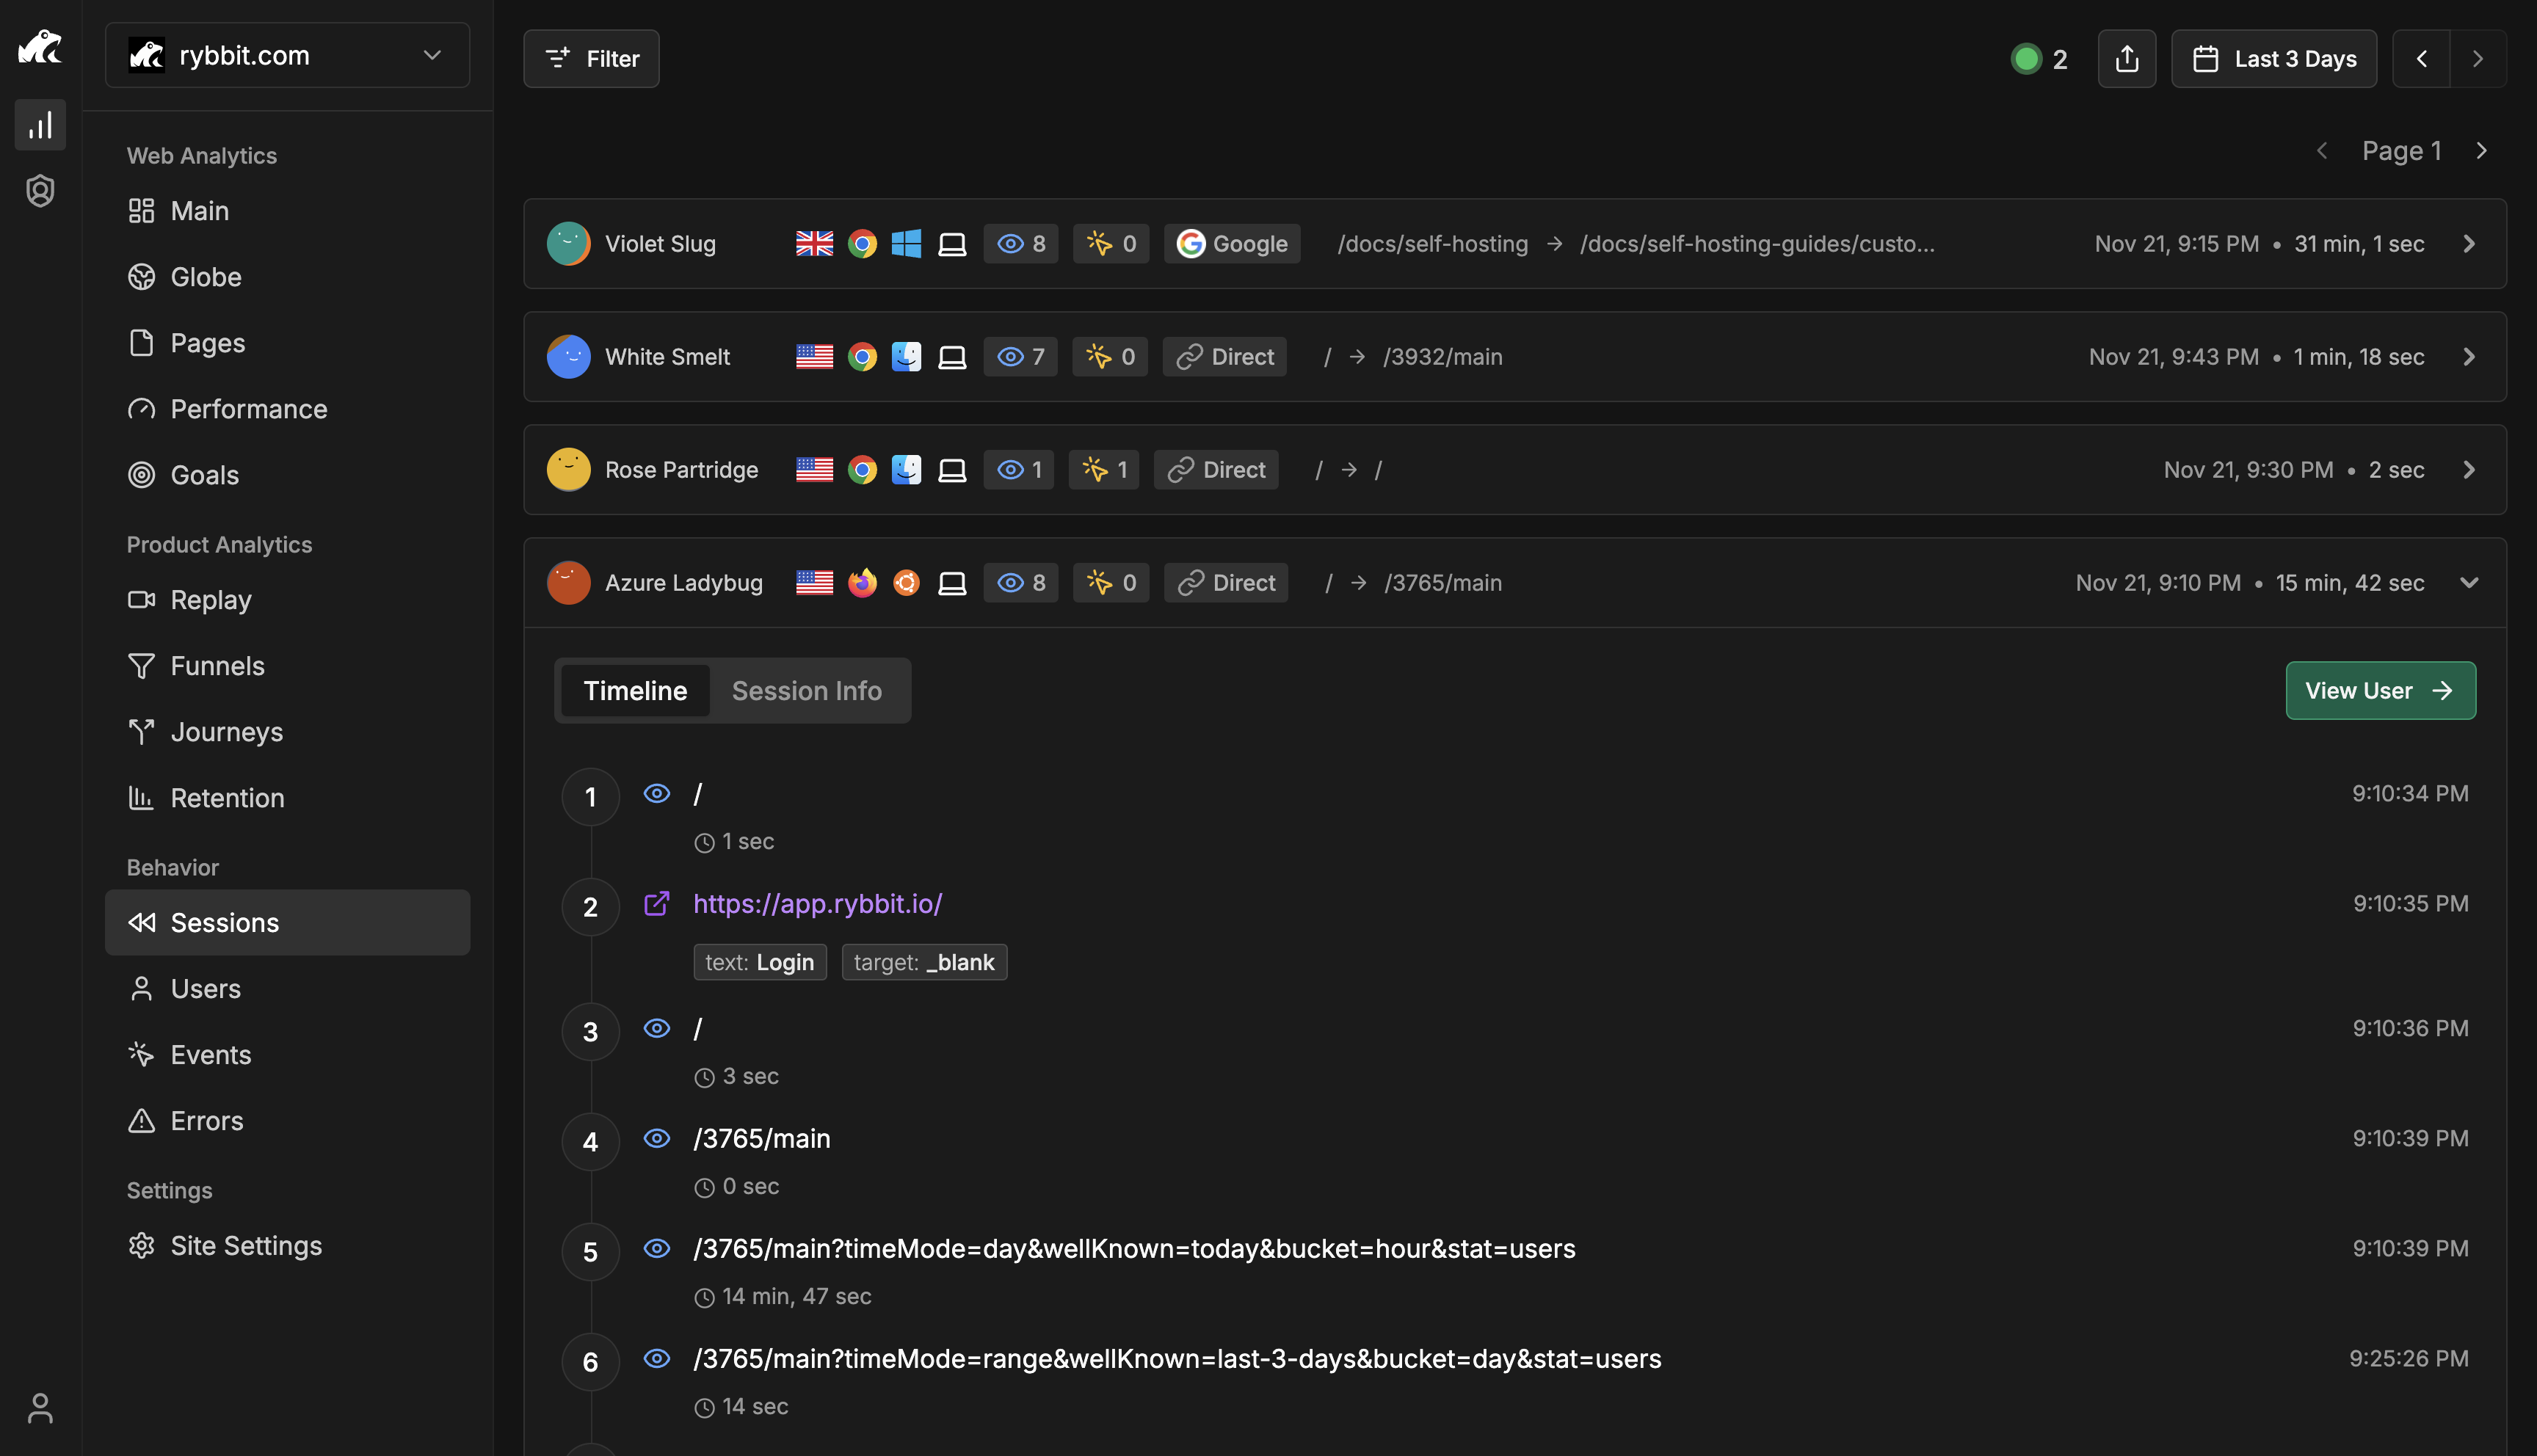Click the Google referrer badge on Violet Slug

(1231, 244)
